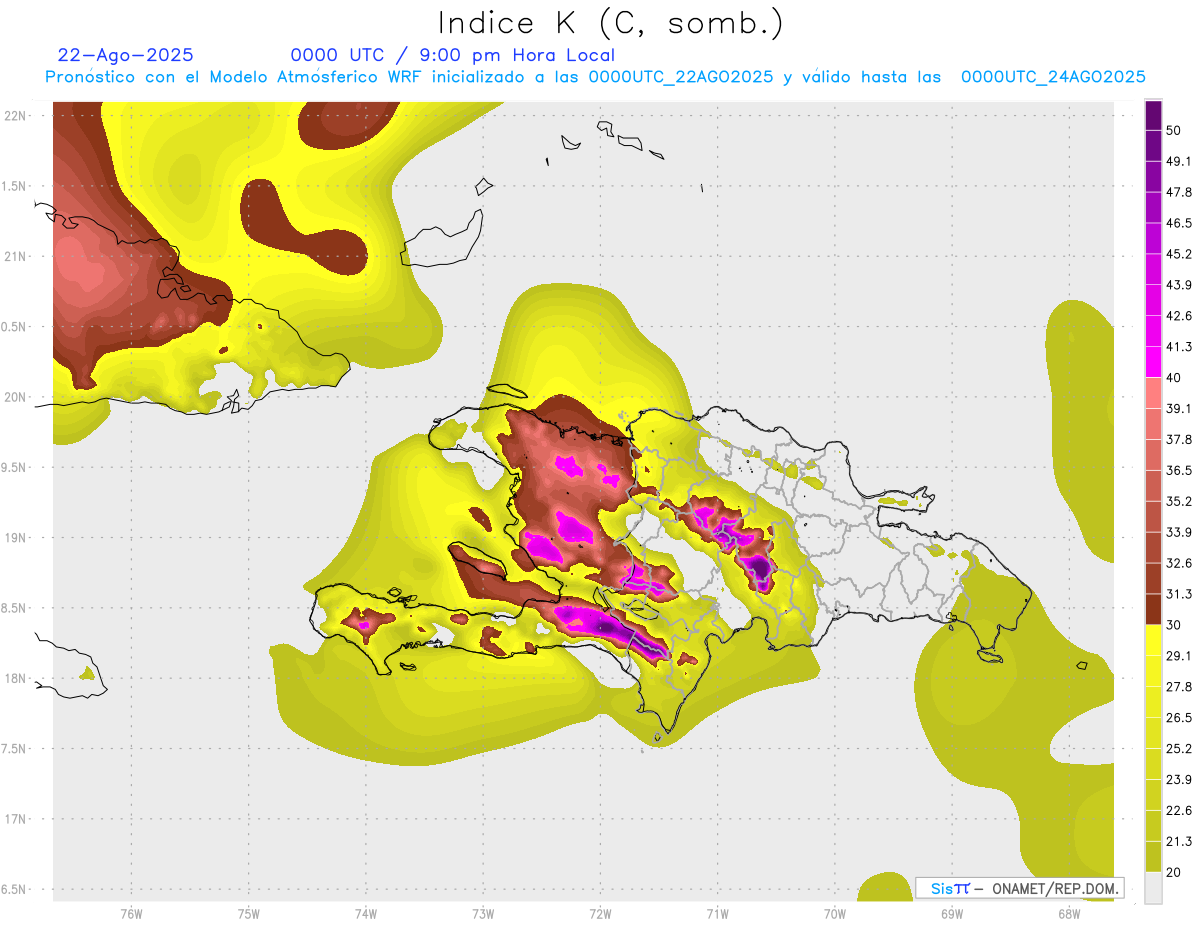Image resolution: width=1200 pixels, height=927 pixels.
Task: Click the colorbar value '45.2'
Action: click(x=1179, y=254)
